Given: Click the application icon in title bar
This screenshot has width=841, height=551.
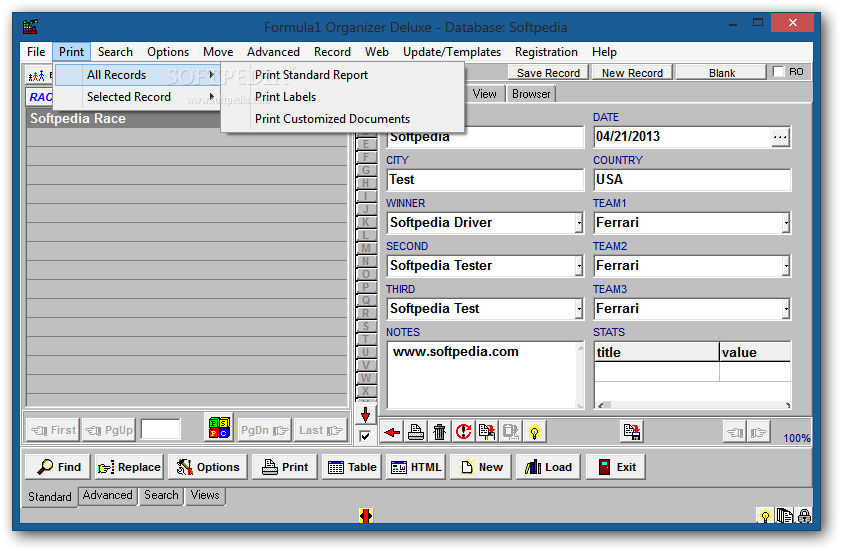Looking at the screenshot, I should point(31,26).
